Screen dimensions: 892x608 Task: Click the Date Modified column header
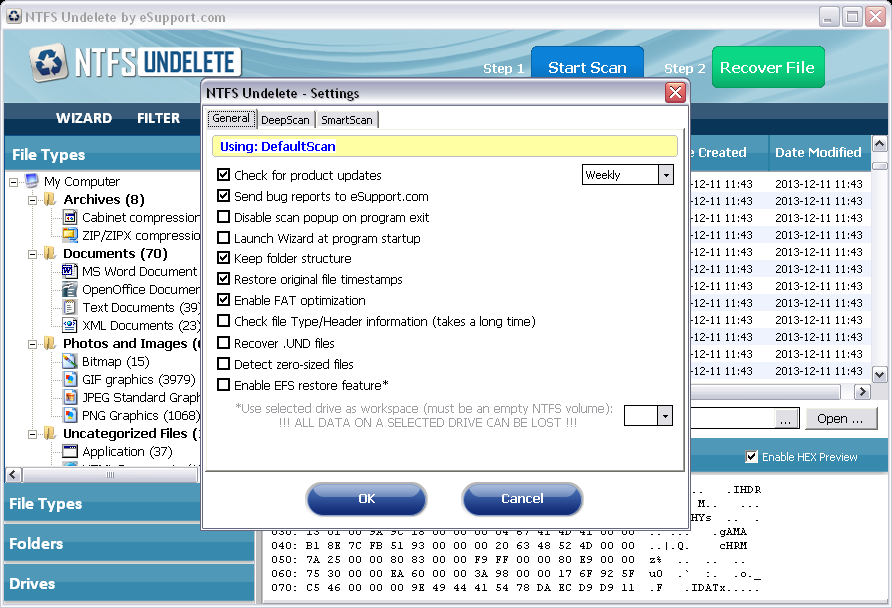(x=819, y=152)
